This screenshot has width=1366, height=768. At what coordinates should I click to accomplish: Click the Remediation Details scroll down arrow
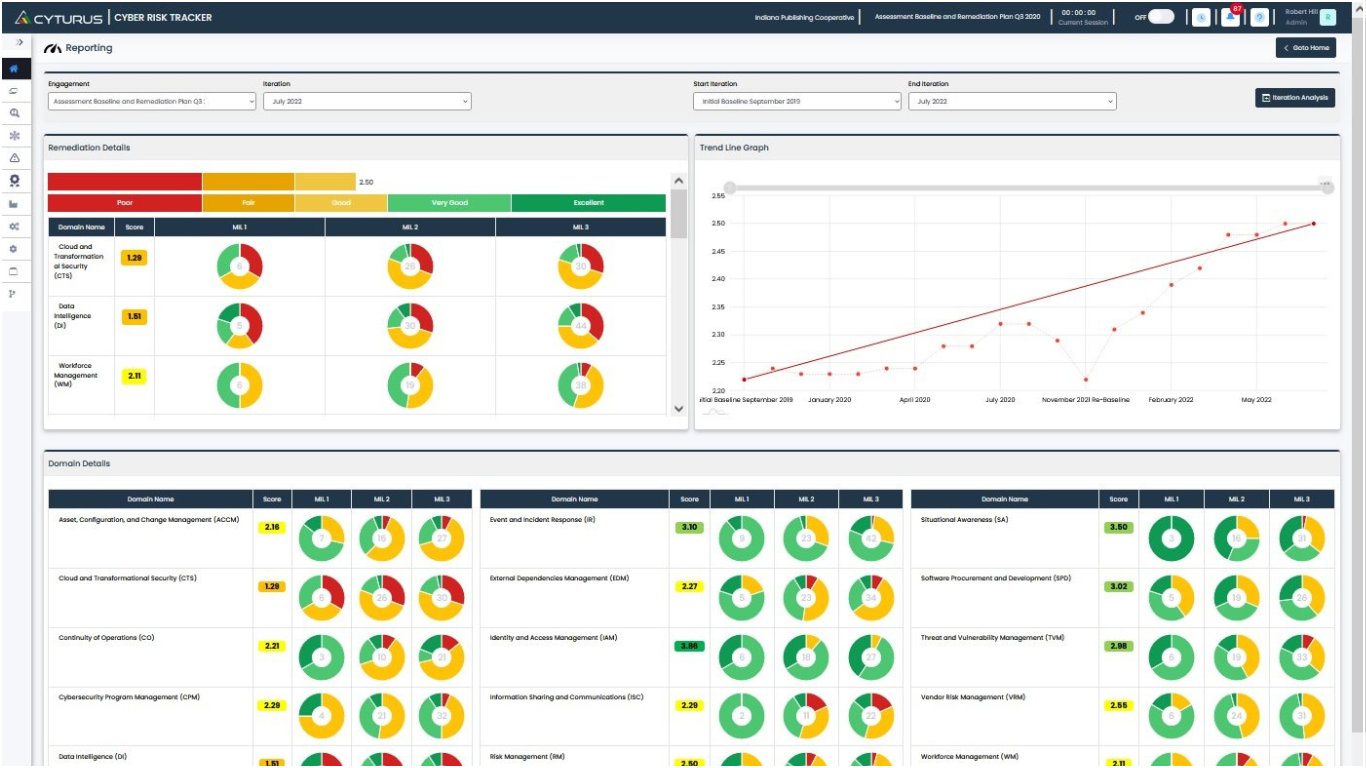tap(679, 408)
